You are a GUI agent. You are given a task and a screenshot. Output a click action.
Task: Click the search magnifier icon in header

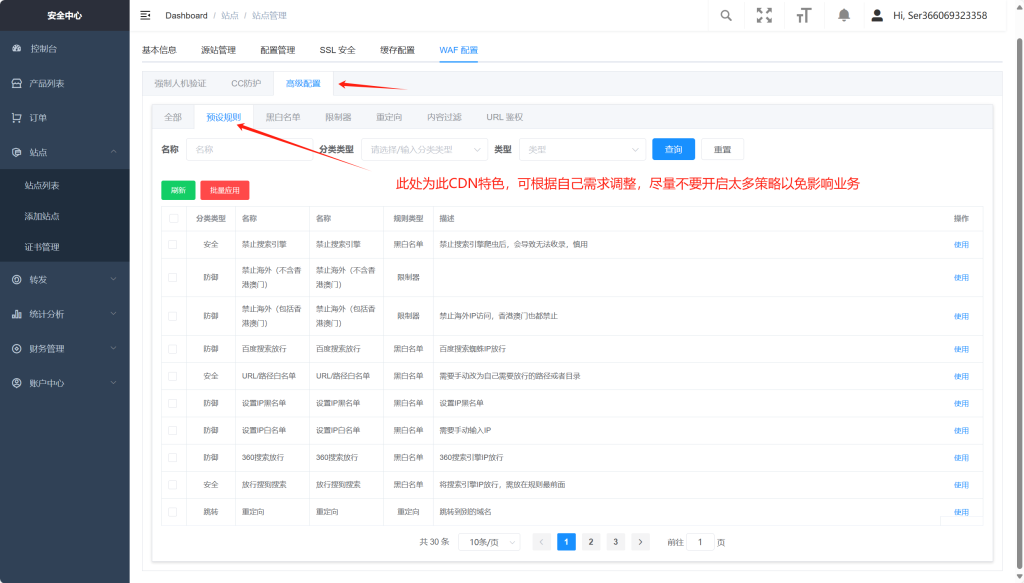pos(726,15)
